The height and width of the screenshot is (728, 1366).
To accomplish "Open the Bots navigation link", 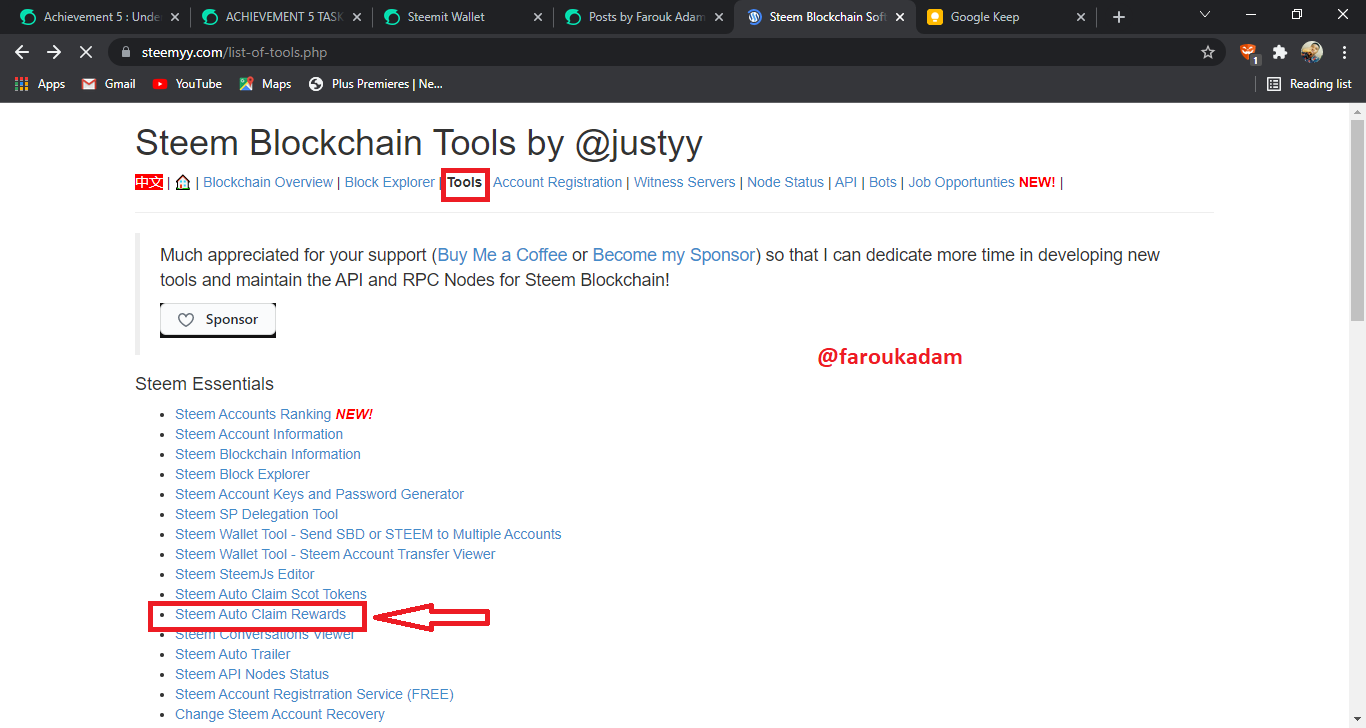I will (883, 182).
